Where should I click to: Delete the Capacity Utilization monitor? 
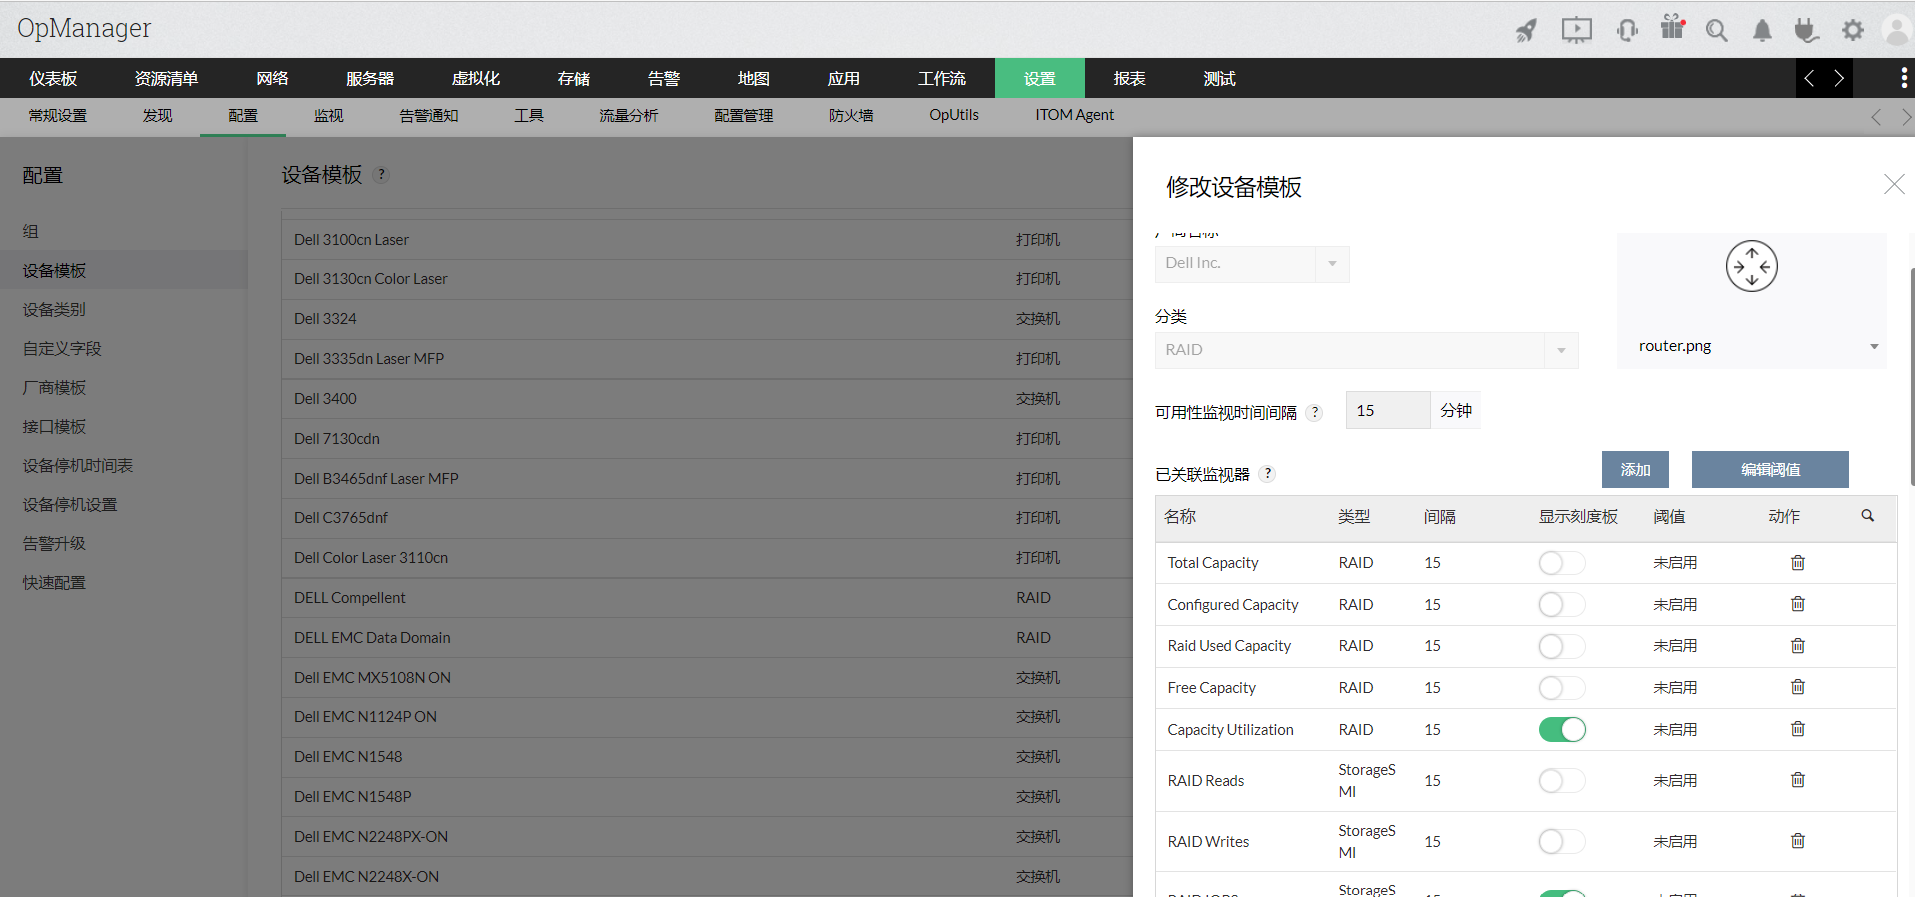pyautogui.click(x=1798, y=729)
